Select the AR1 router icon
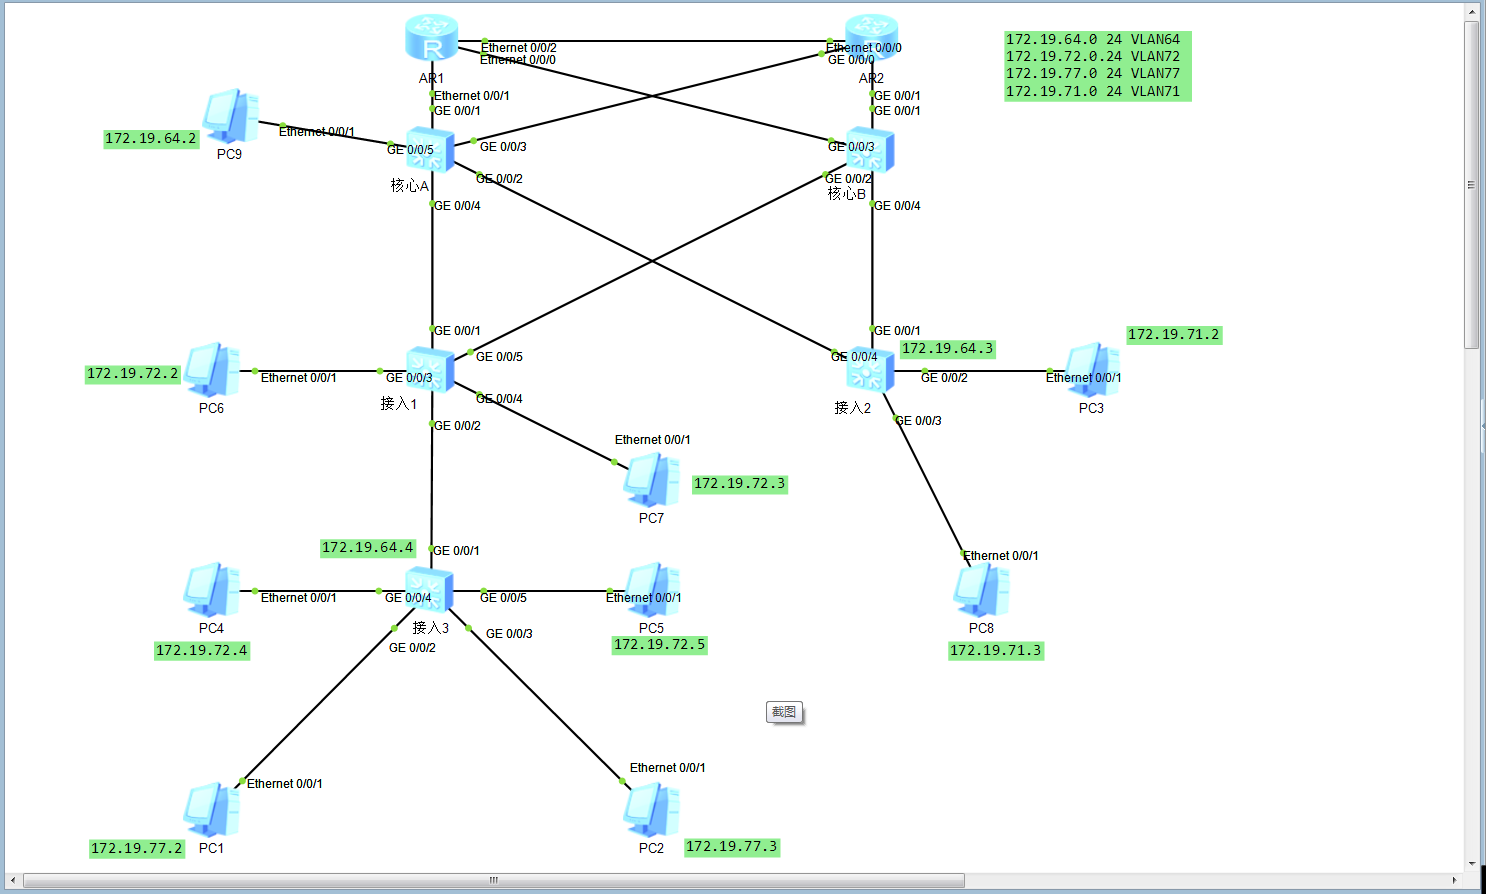This screenshot has height=894, width=1486. click(431, 38)
